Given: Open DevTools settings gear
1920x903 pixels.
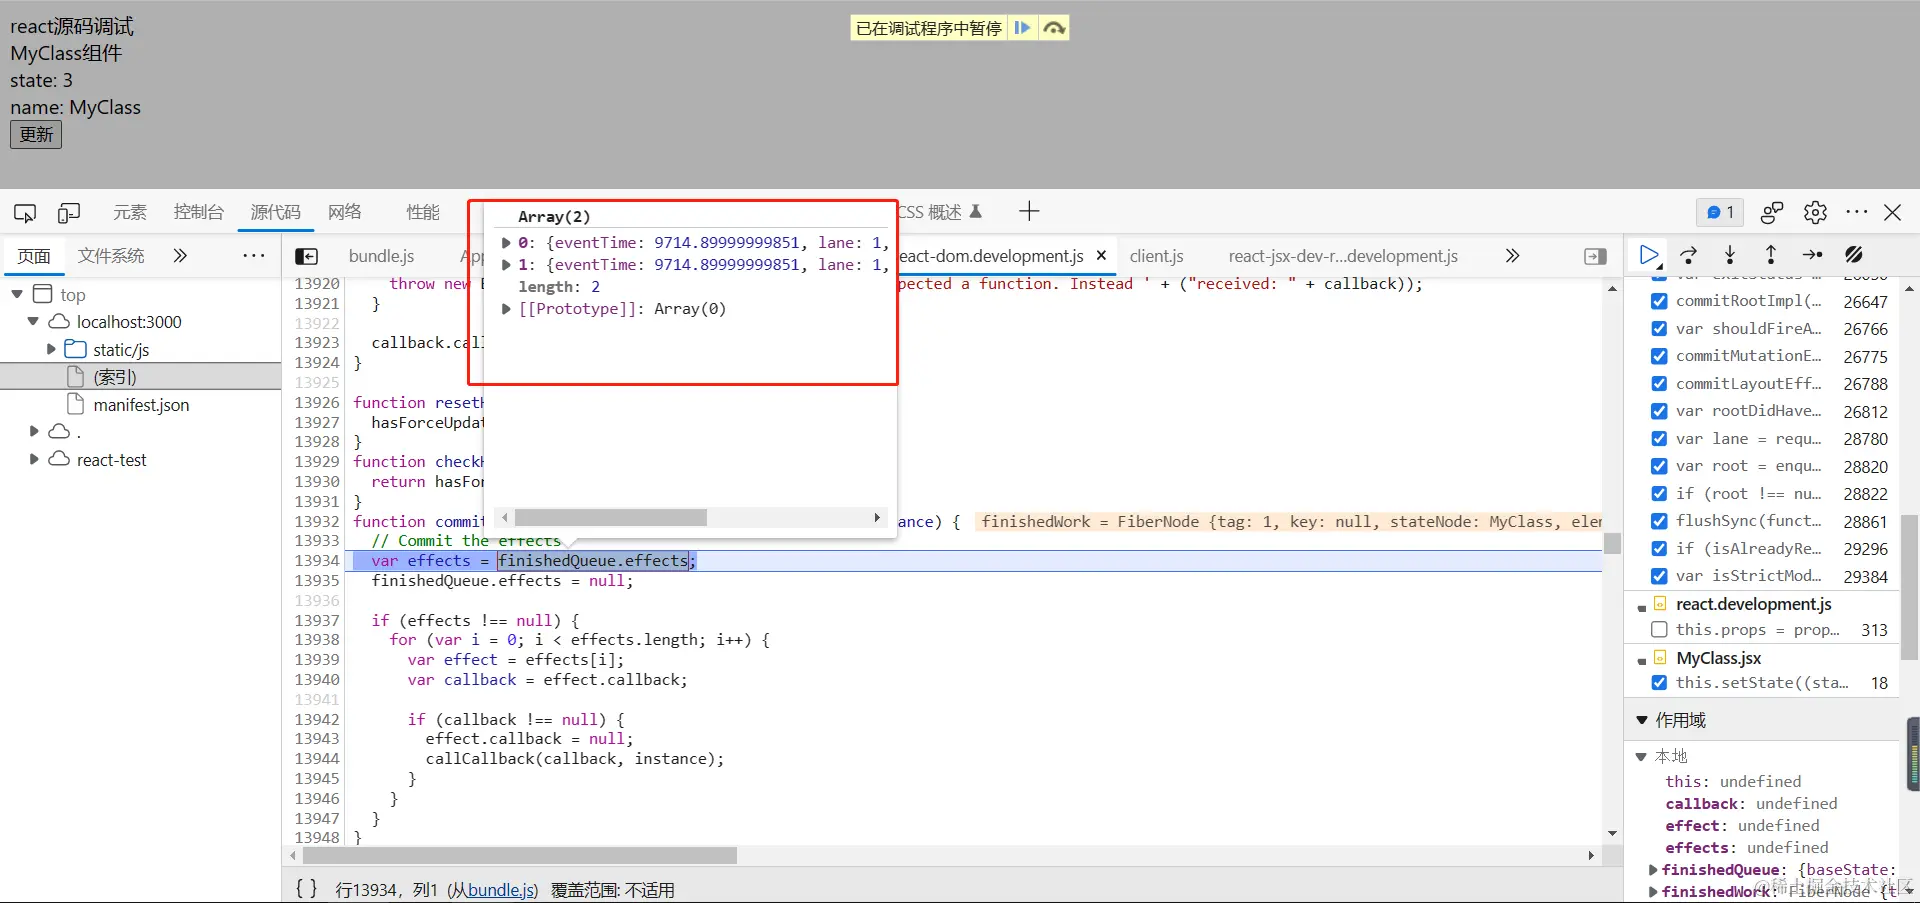Looking at the screenshot, I should (1815, 212).
